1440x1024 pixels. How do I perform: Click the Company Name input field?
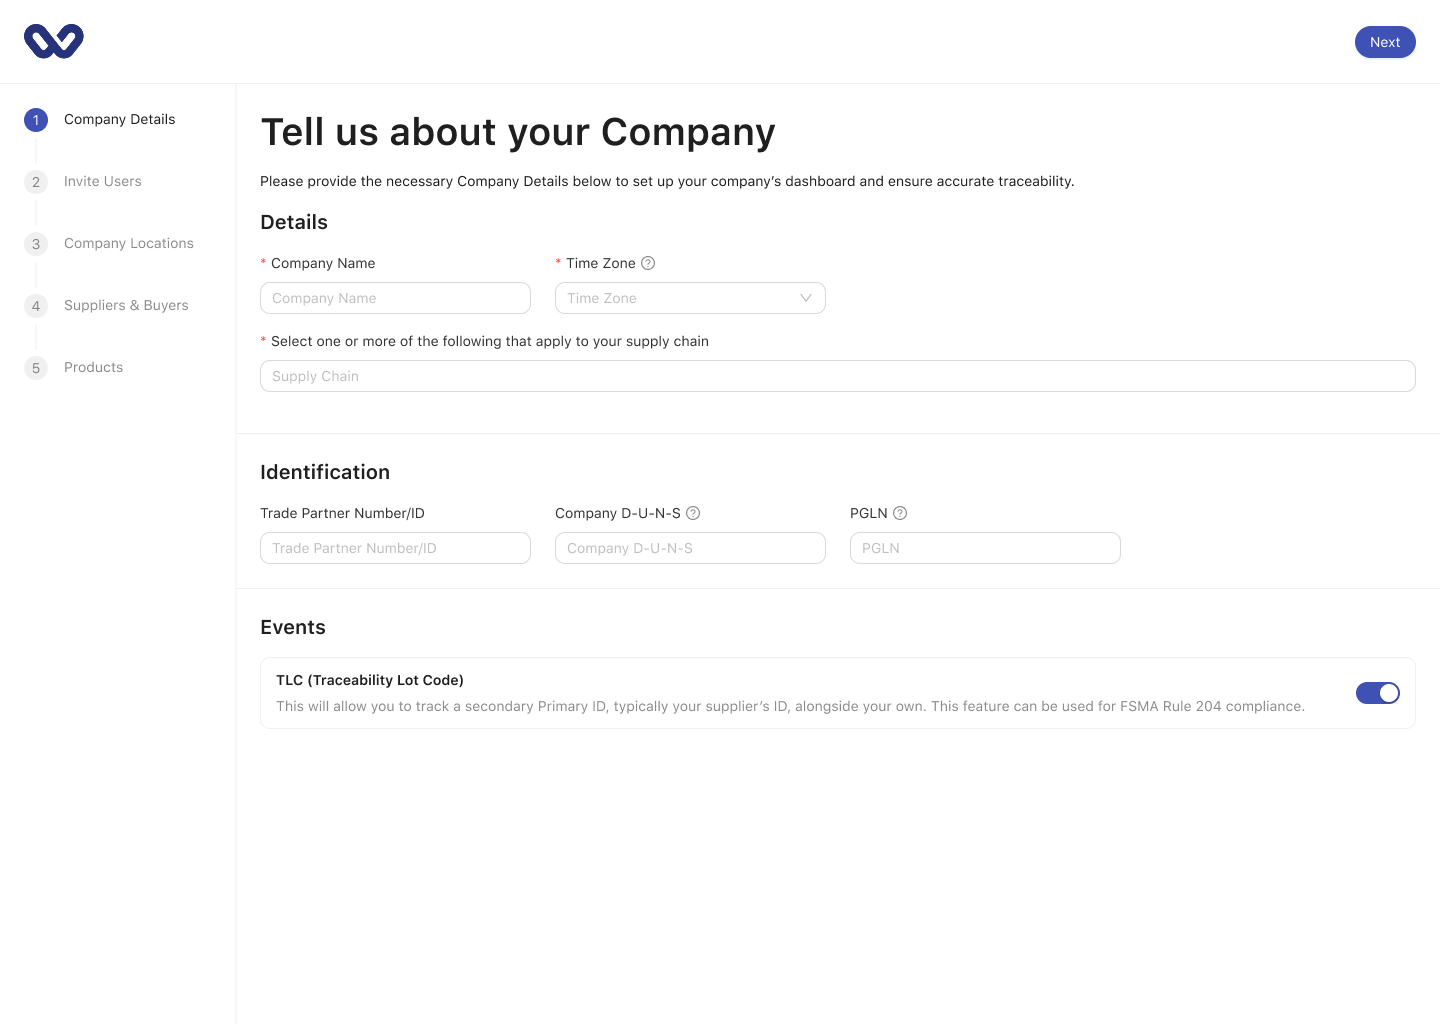click(395, 298)
